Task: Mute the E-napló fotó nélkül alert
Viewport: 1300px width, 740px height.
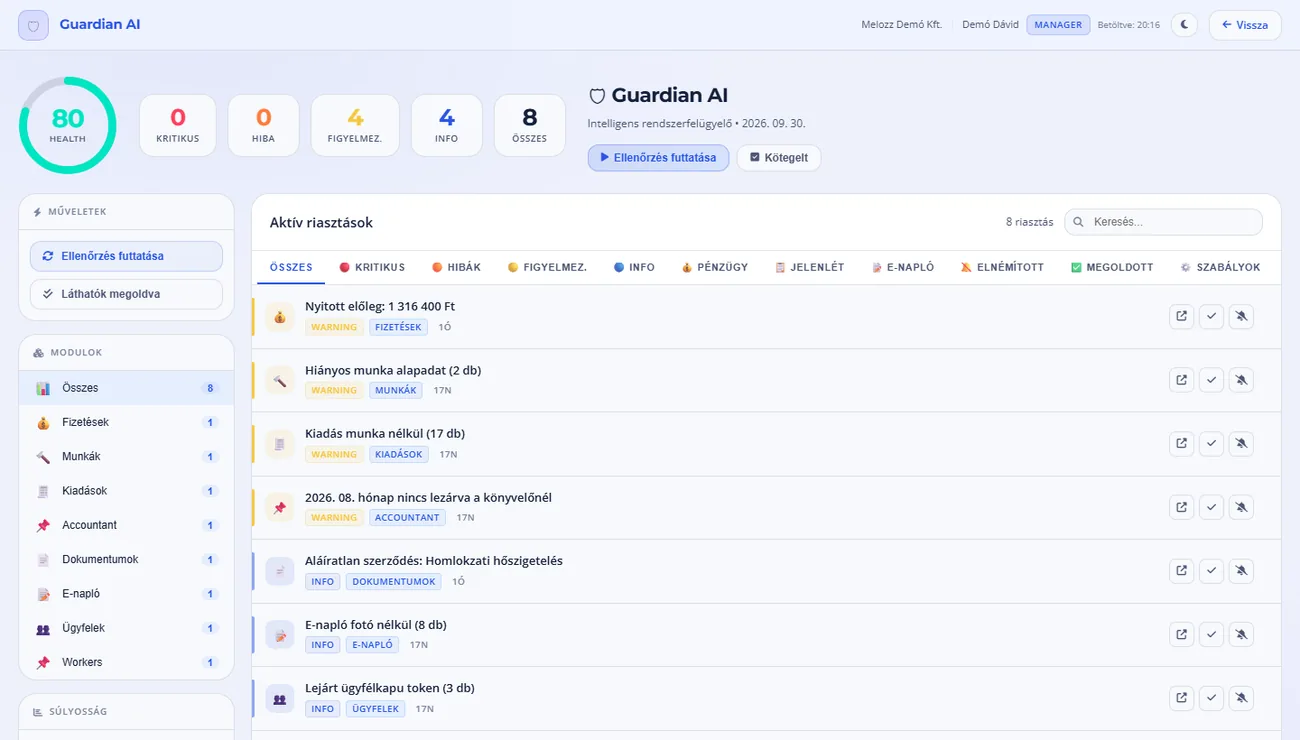Action: (x=1241, y=634)
